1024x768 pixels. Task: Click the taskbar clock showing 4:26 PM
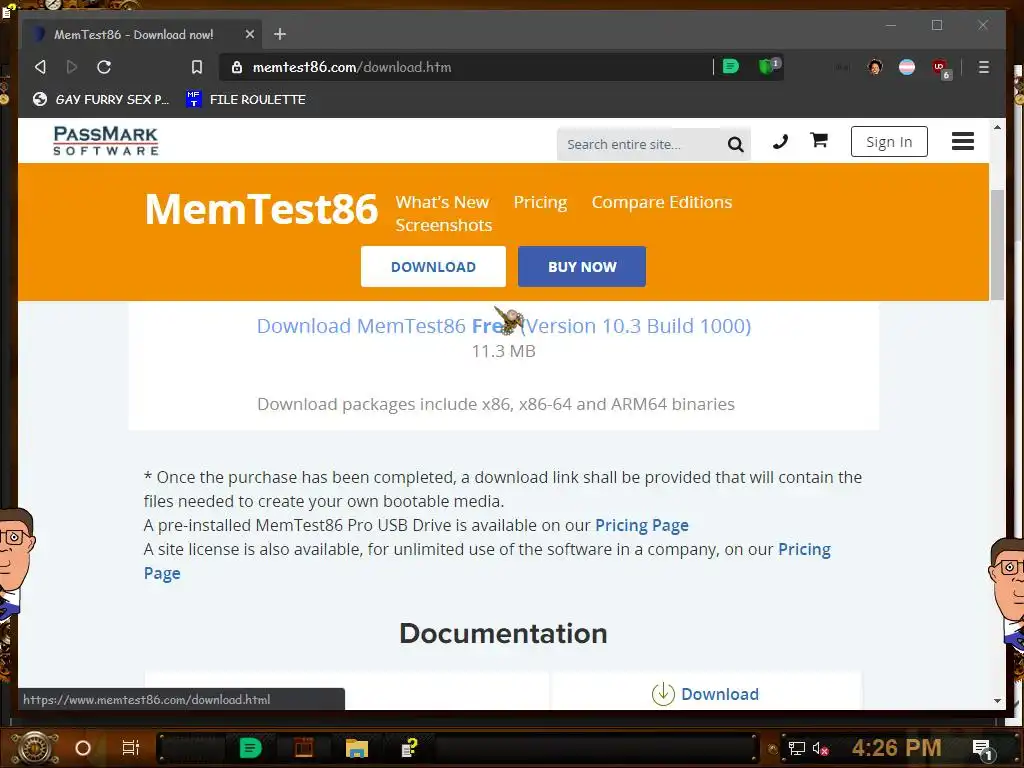(x=896, y=748)
